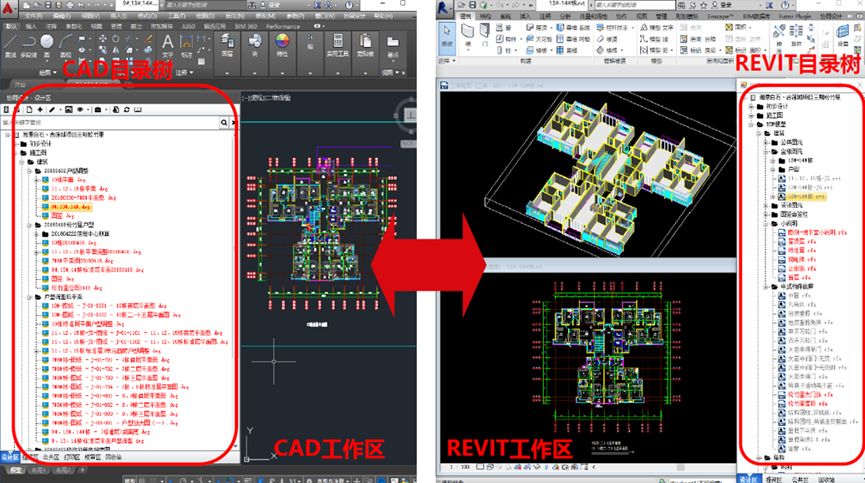
Task: Expand the 视图 view panel dropdown in AutoCAD ribbon
Action: pos(392,72)
